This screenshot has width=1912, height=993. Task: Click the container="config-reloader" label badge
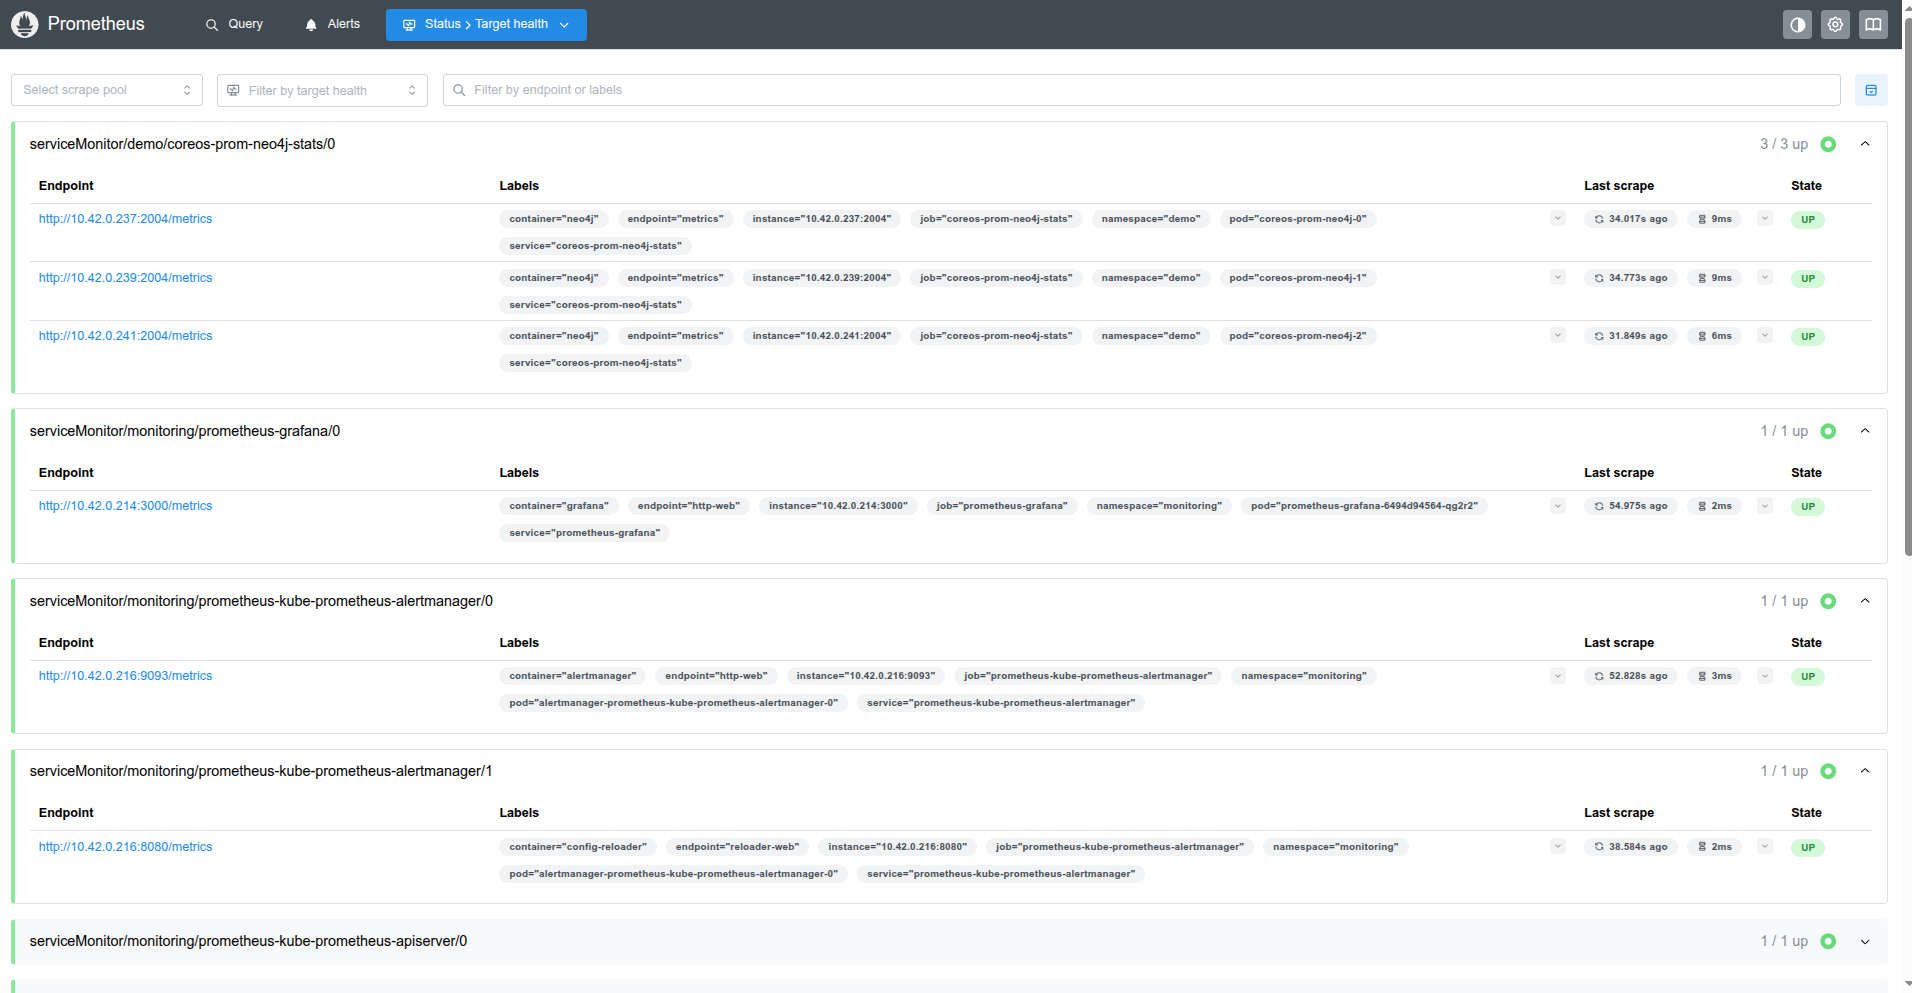click(x=578, y=847)
